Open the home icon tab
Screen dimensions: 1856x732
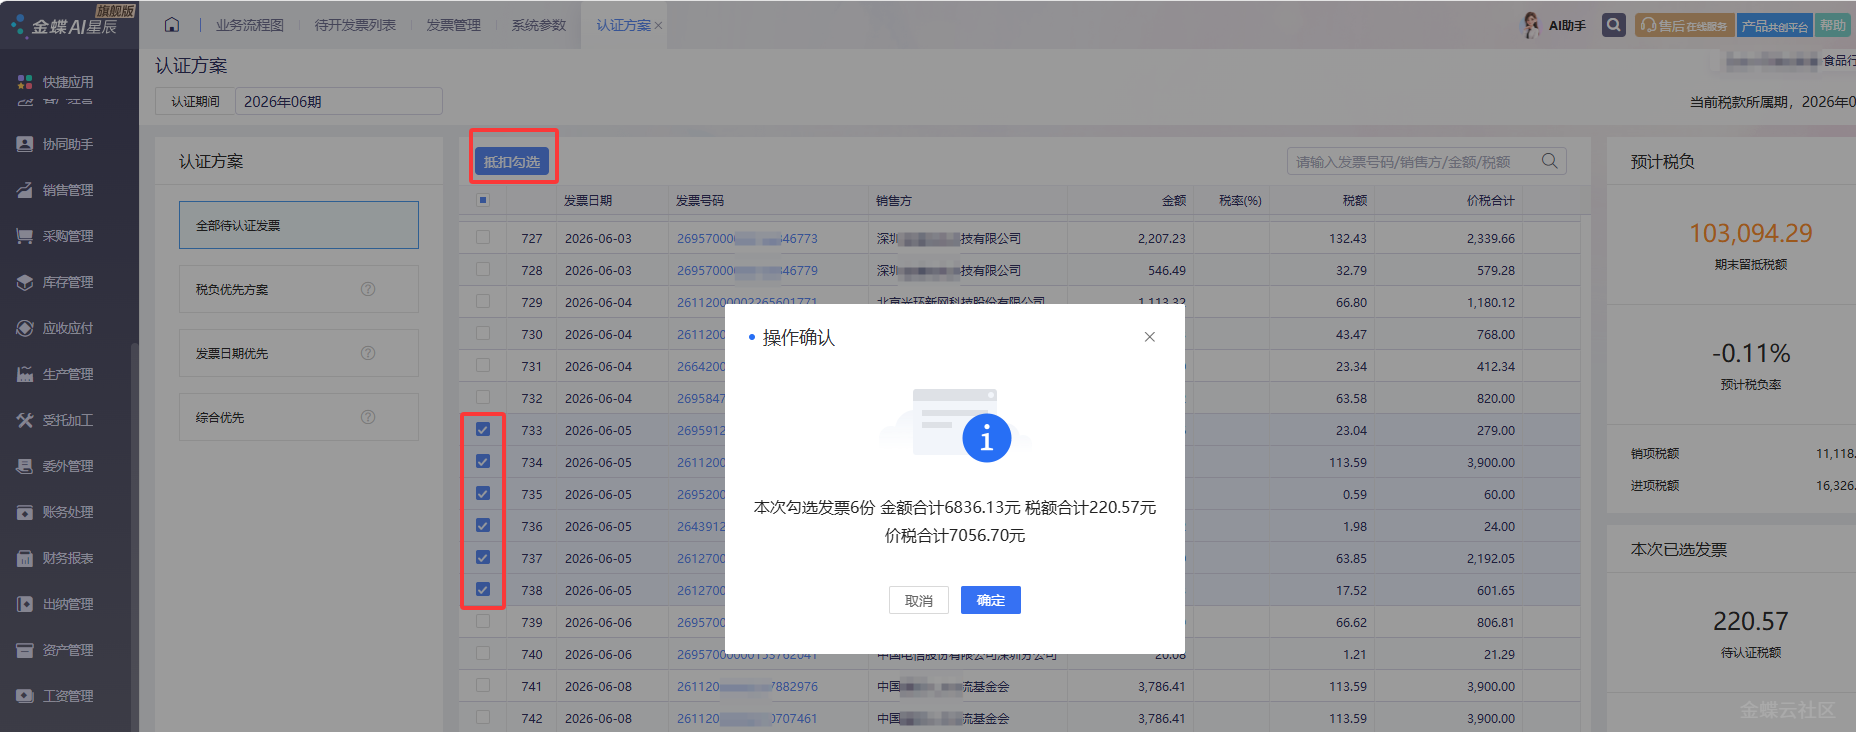click(x=172, y=25)
